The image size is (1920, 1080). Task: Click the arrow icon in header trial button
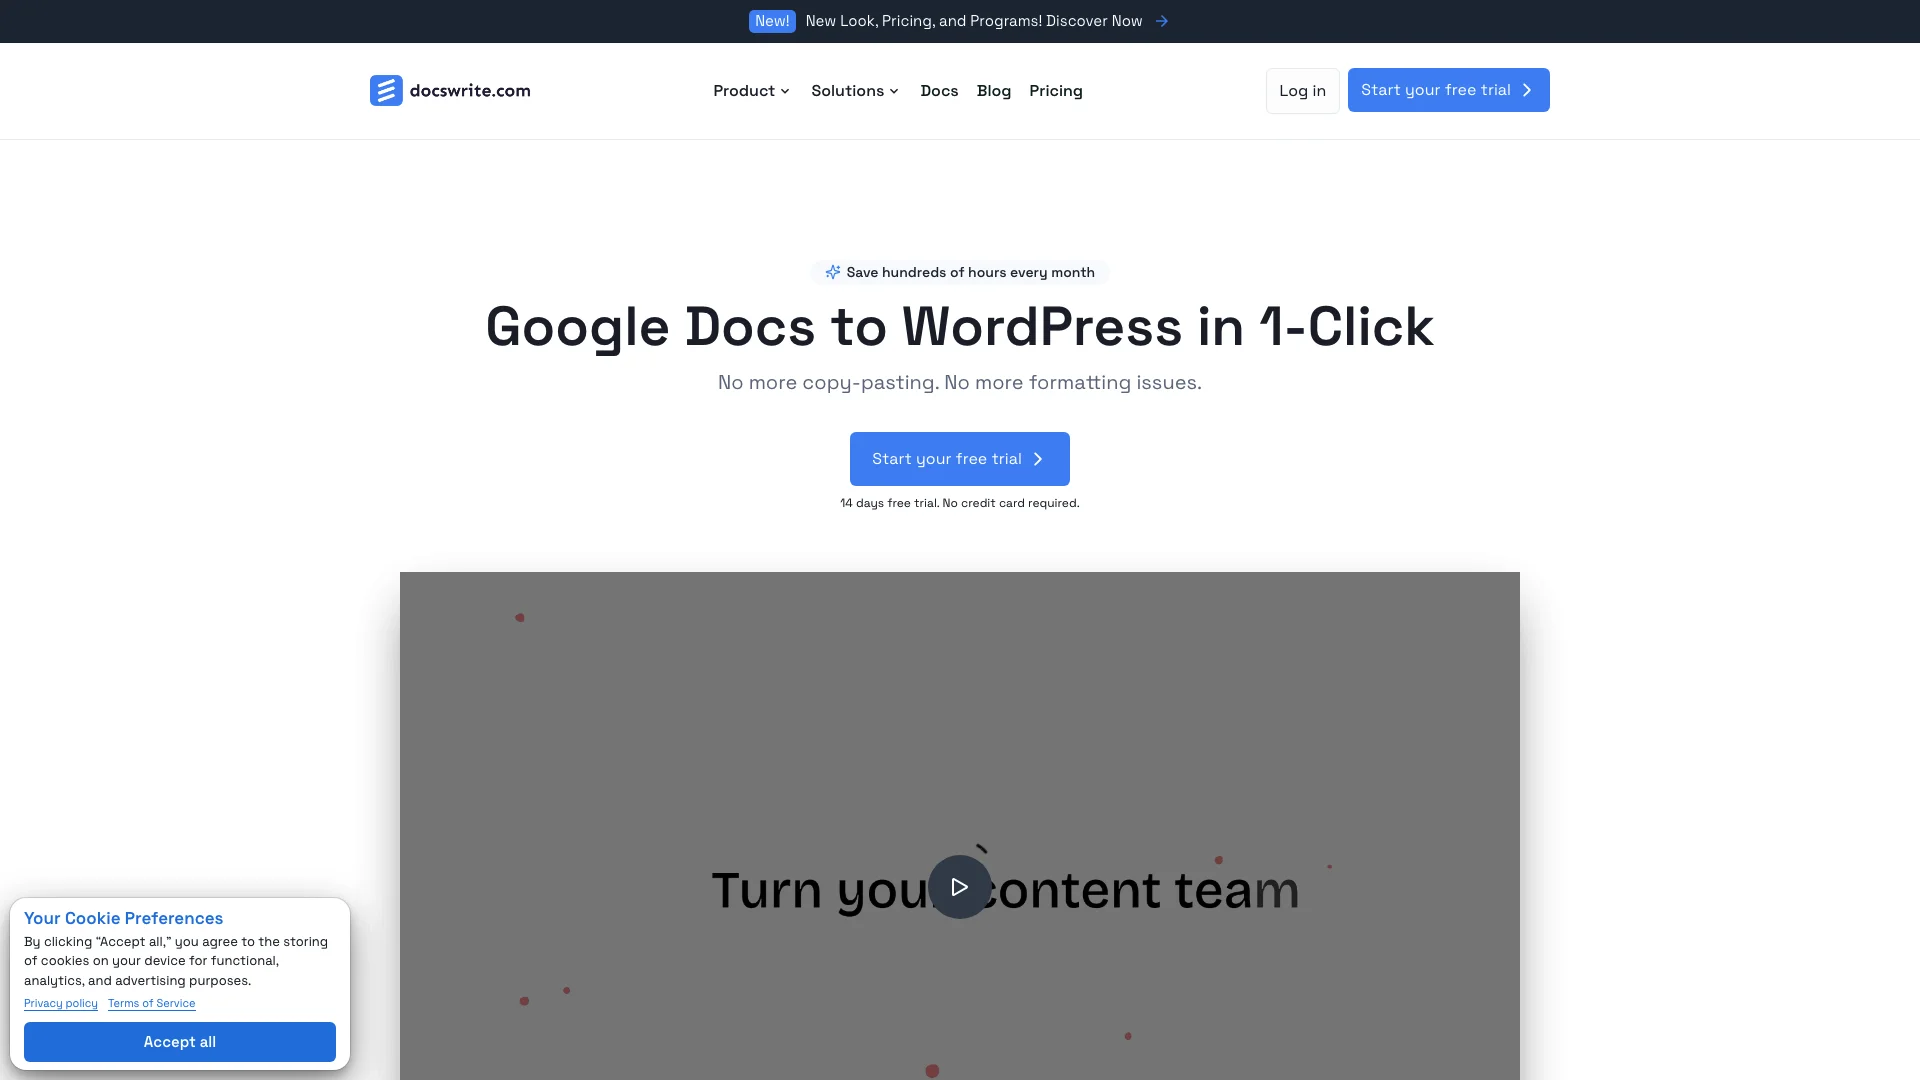point(1527,90)
